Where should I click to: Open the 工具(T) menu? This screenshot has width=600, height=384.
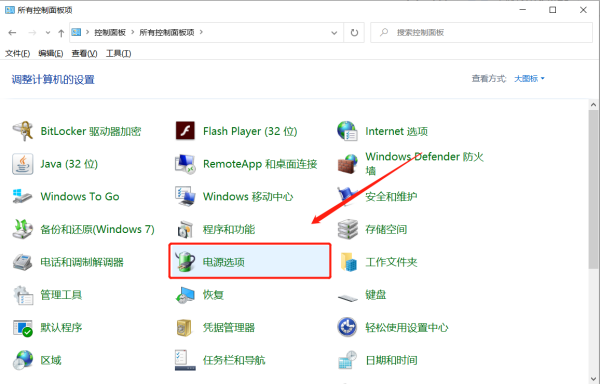pyautogui.click(x=119, y=54)
